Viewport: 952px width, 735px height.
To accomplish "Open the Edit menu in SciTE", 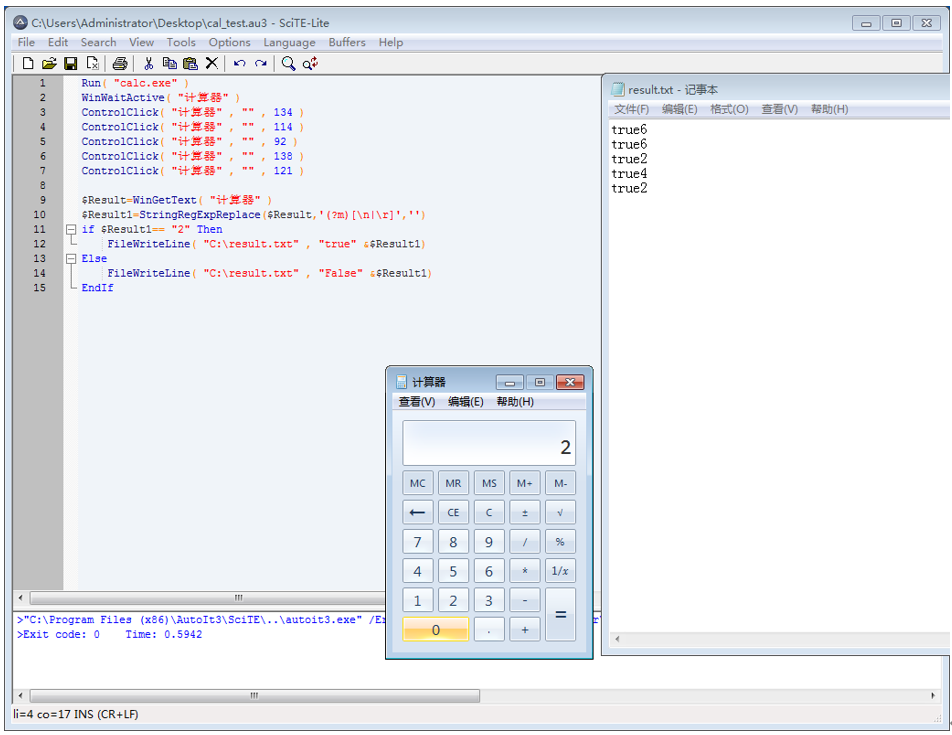I will coord(58,42).
